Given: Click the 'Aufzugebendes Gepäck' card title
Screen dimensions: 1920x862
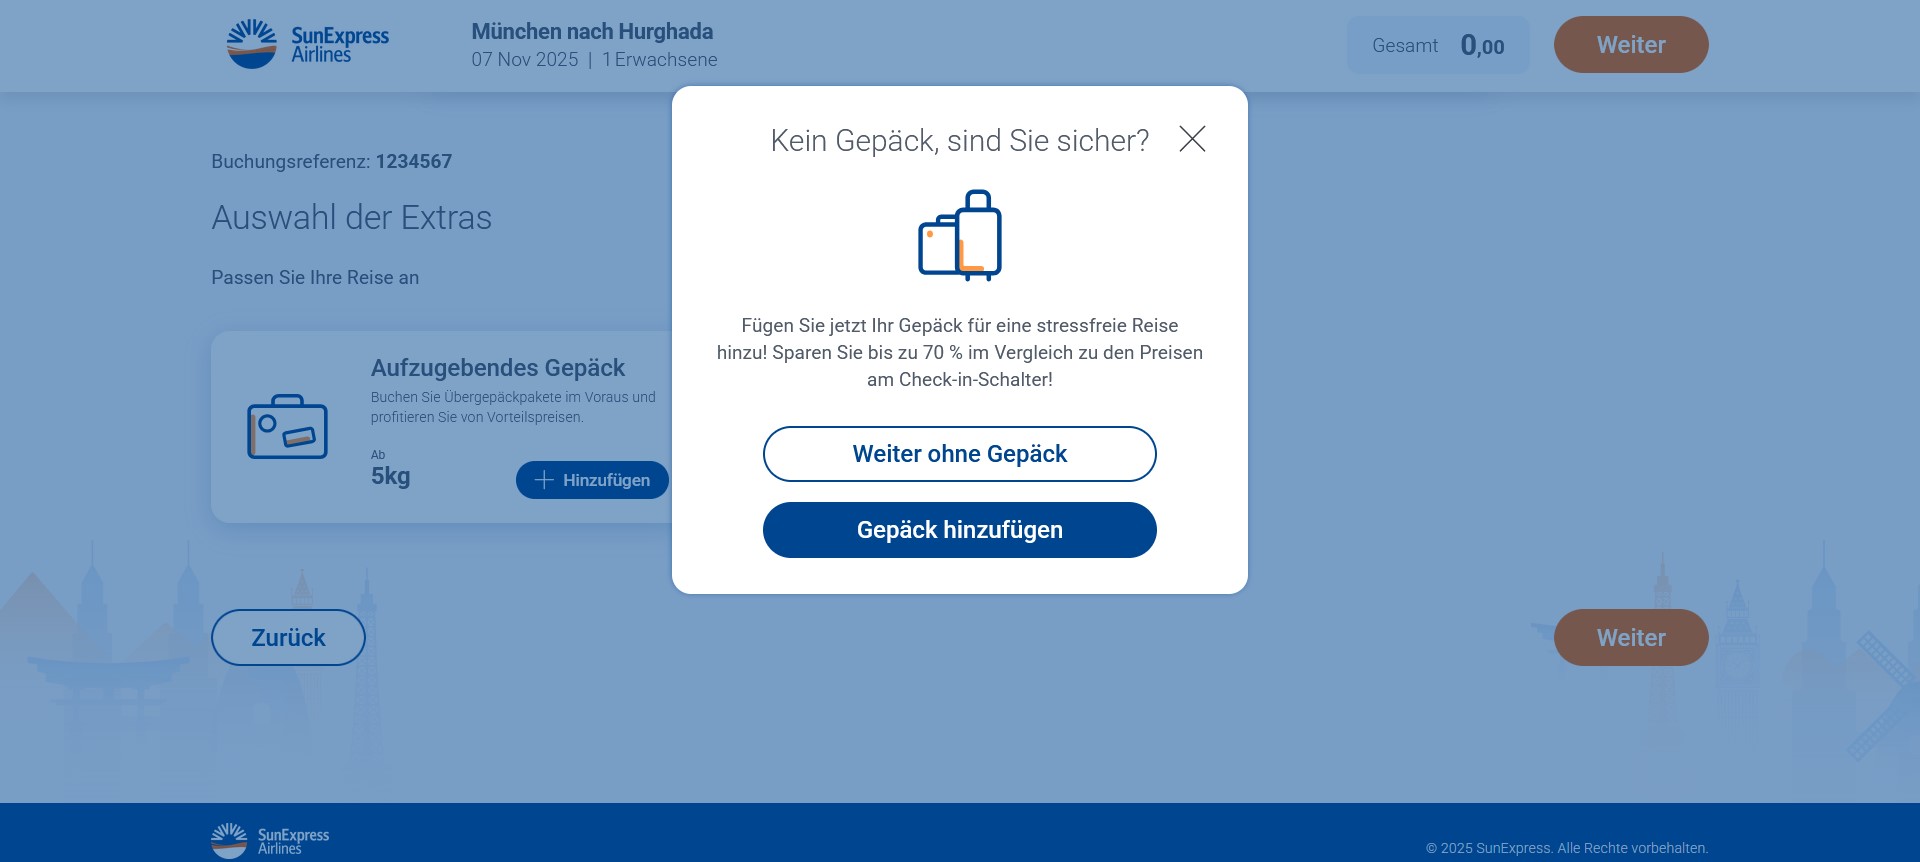Looking at the screenshot, I should coord(498,368).
